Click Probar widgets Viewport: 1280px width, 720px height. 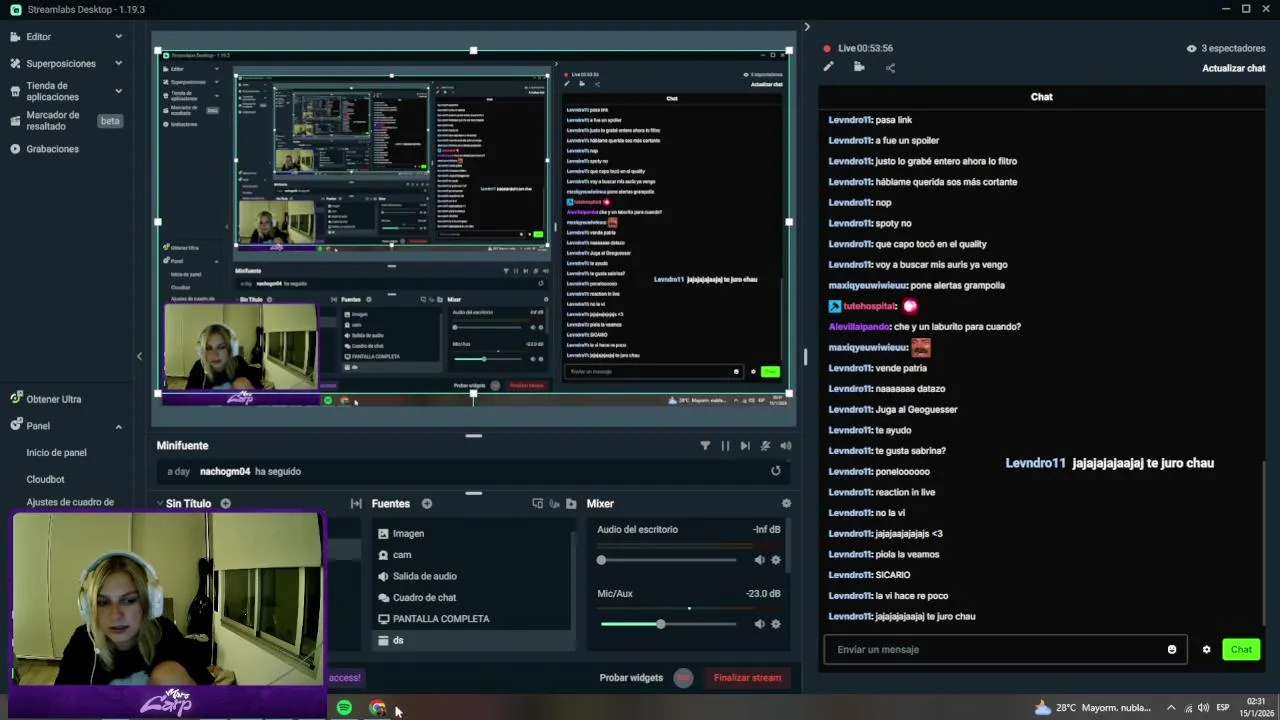[x=631, y=678]
